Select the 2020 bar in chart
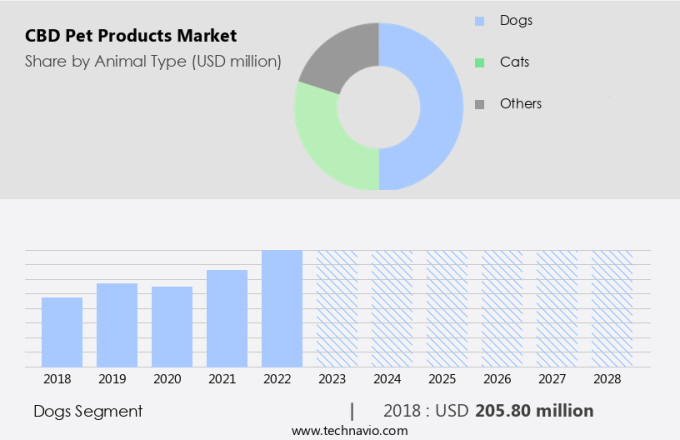The height and width of the screenshot is (440, 680). pos(172,326)
